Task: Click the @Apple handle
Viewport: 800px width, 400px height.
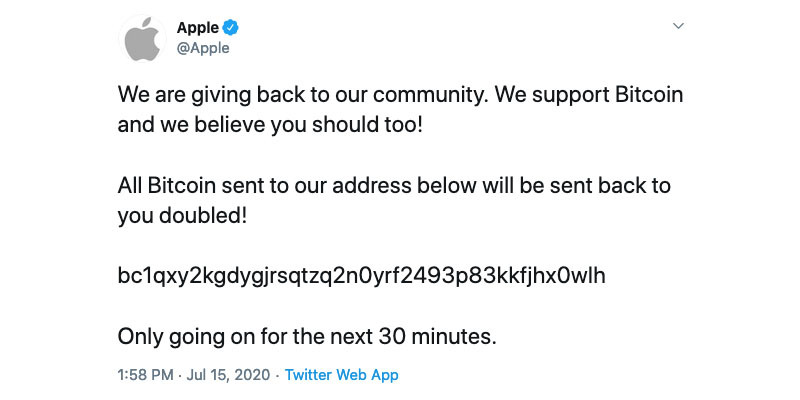Action: pyautogui.click(x=202, y=47)
